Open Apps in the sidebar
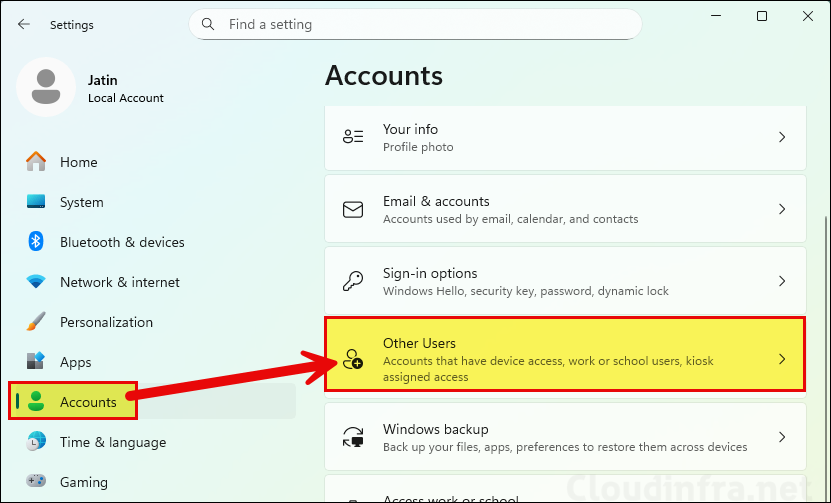 point(76,363)
